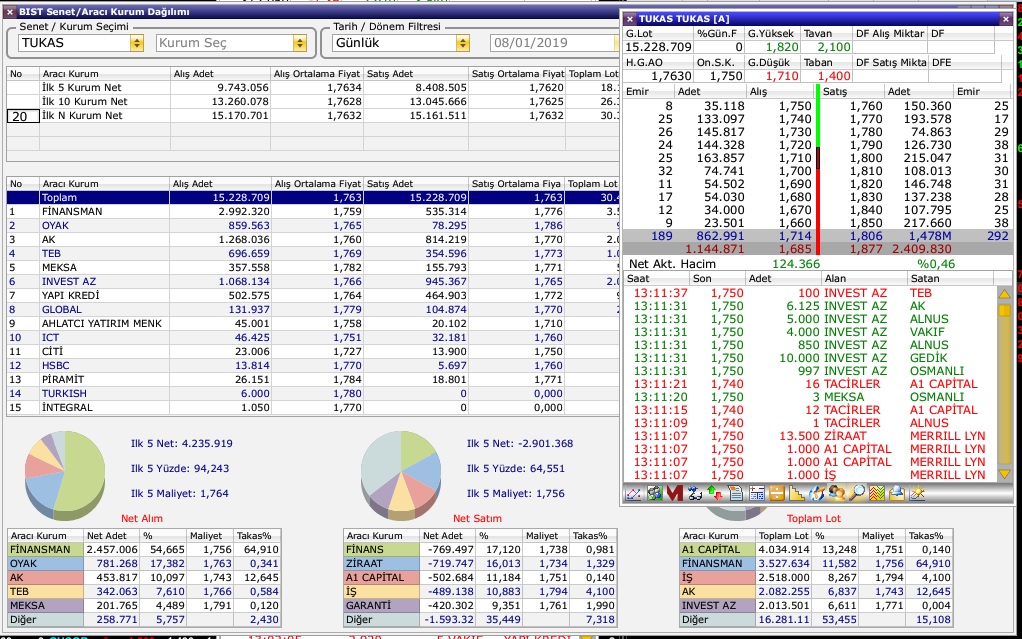This screenshot has width=1022, height=639.
Task: Click the Tavan value 2,100
Action: 834,47
